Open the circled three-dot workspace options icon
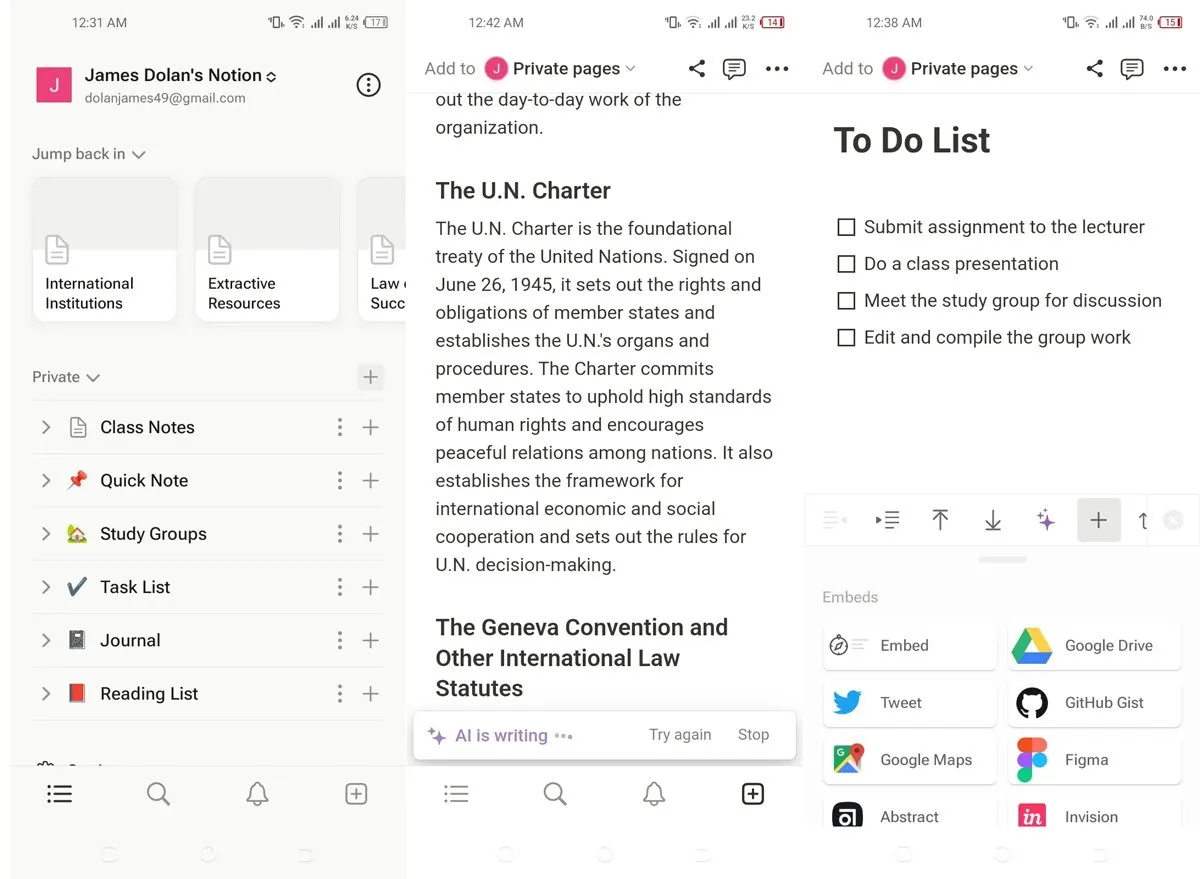1200x879 pixels. coord(368,85)
